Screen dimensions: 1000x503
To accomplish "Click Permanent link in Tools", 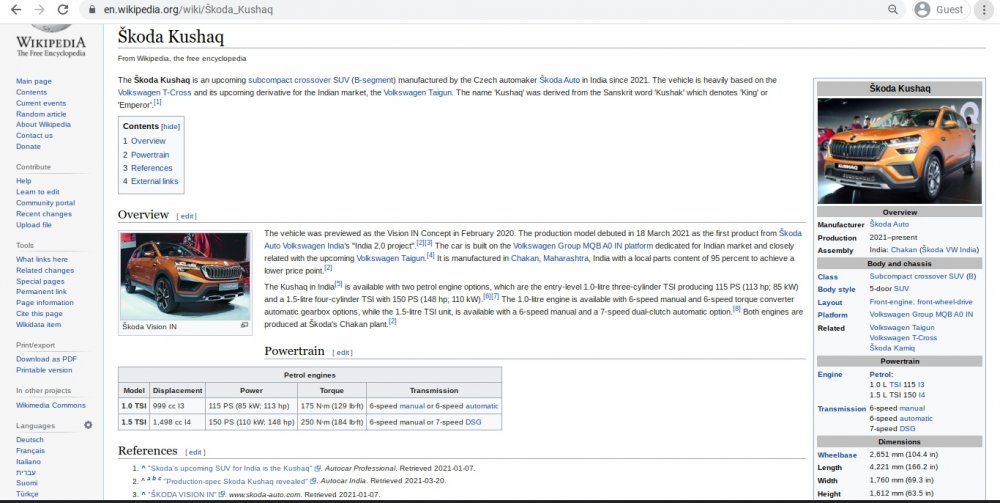I will coord(41,292).
